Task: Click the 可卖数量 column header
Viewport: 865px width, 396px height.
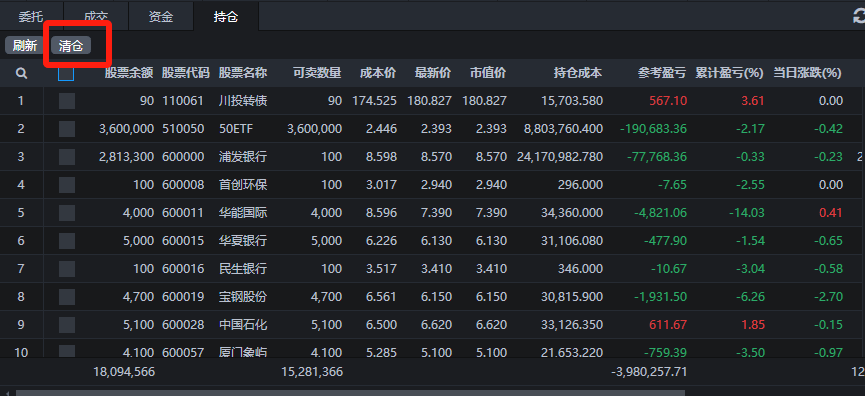Action: (x=317, y=73)
